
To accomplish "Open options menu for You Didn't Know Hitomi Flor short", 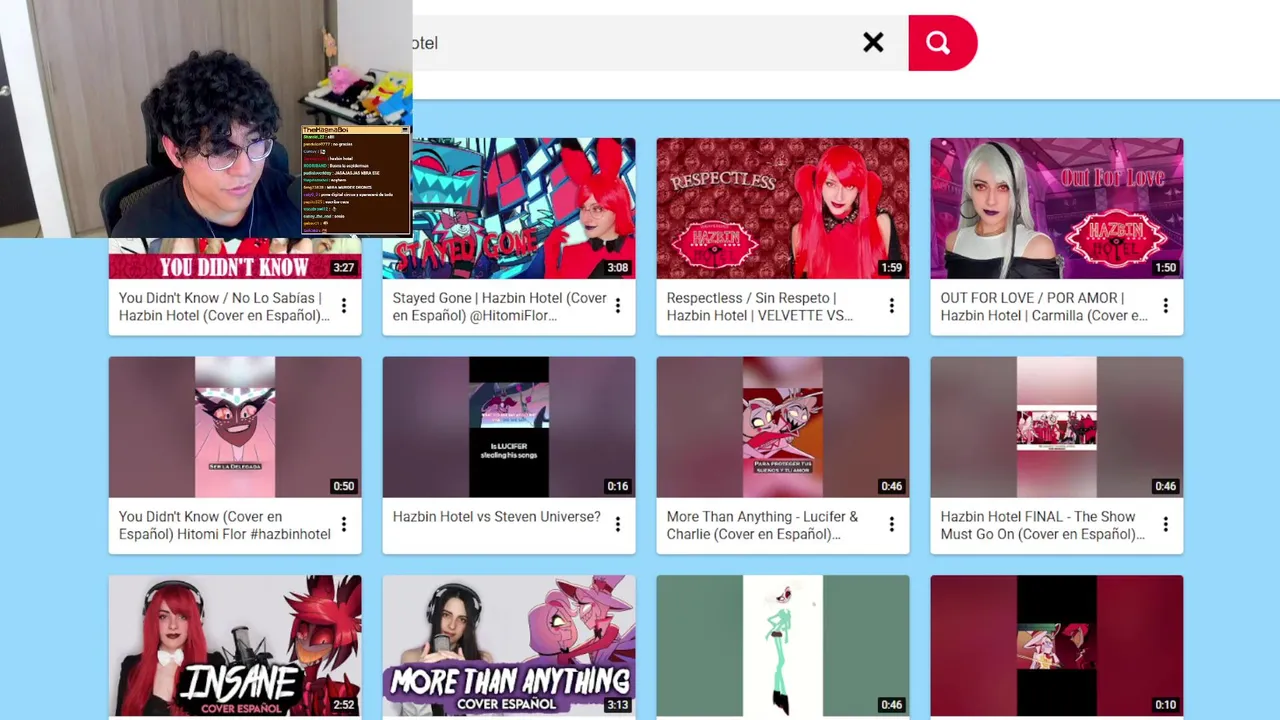I will click(x=344, y=525).
